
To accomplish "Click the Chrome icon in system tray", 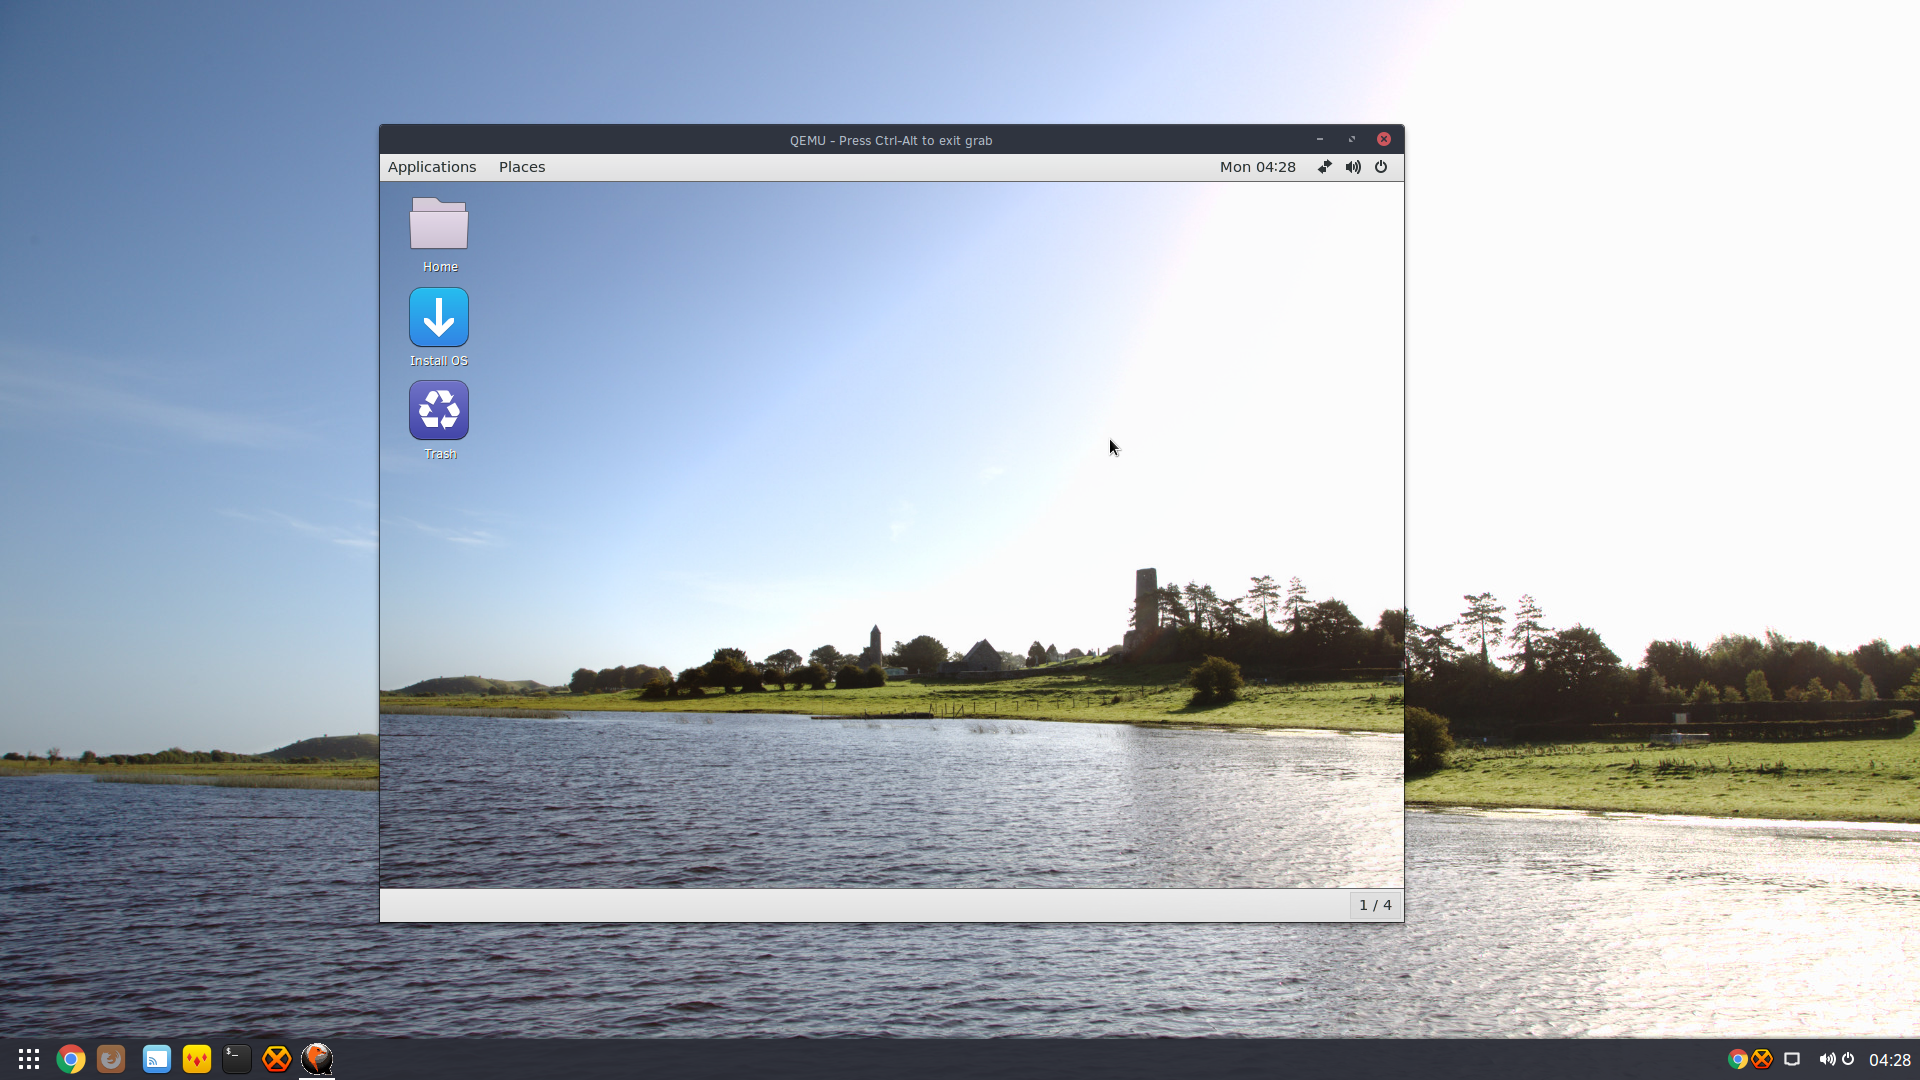I will (x=1738, y=1059).
